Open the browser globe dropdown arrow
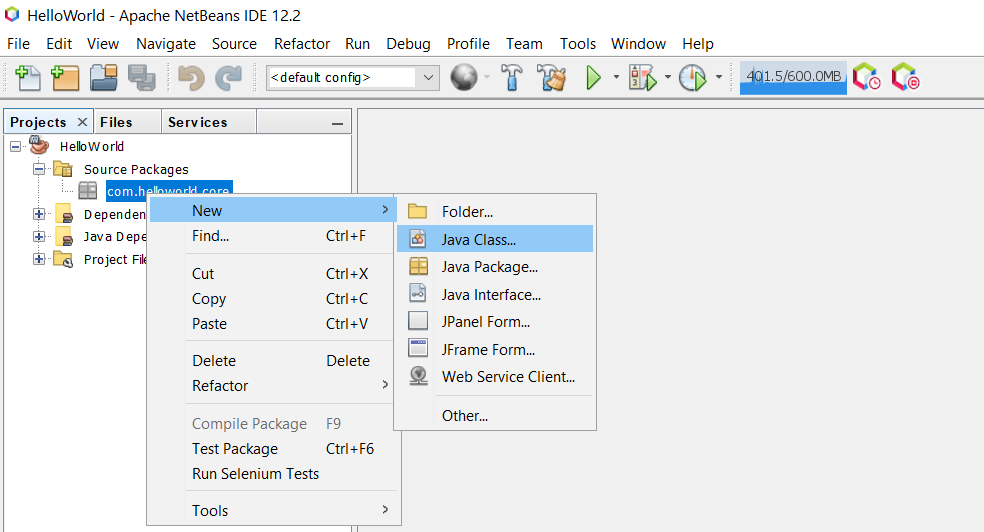 [487, 77]
